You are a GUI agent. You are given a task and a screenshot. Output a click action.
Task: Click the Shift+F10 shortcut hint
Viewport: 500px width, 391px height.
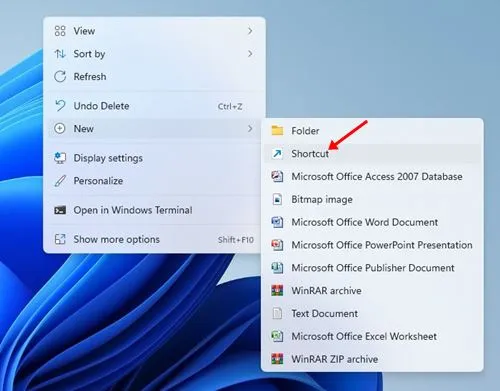(236, 240)
